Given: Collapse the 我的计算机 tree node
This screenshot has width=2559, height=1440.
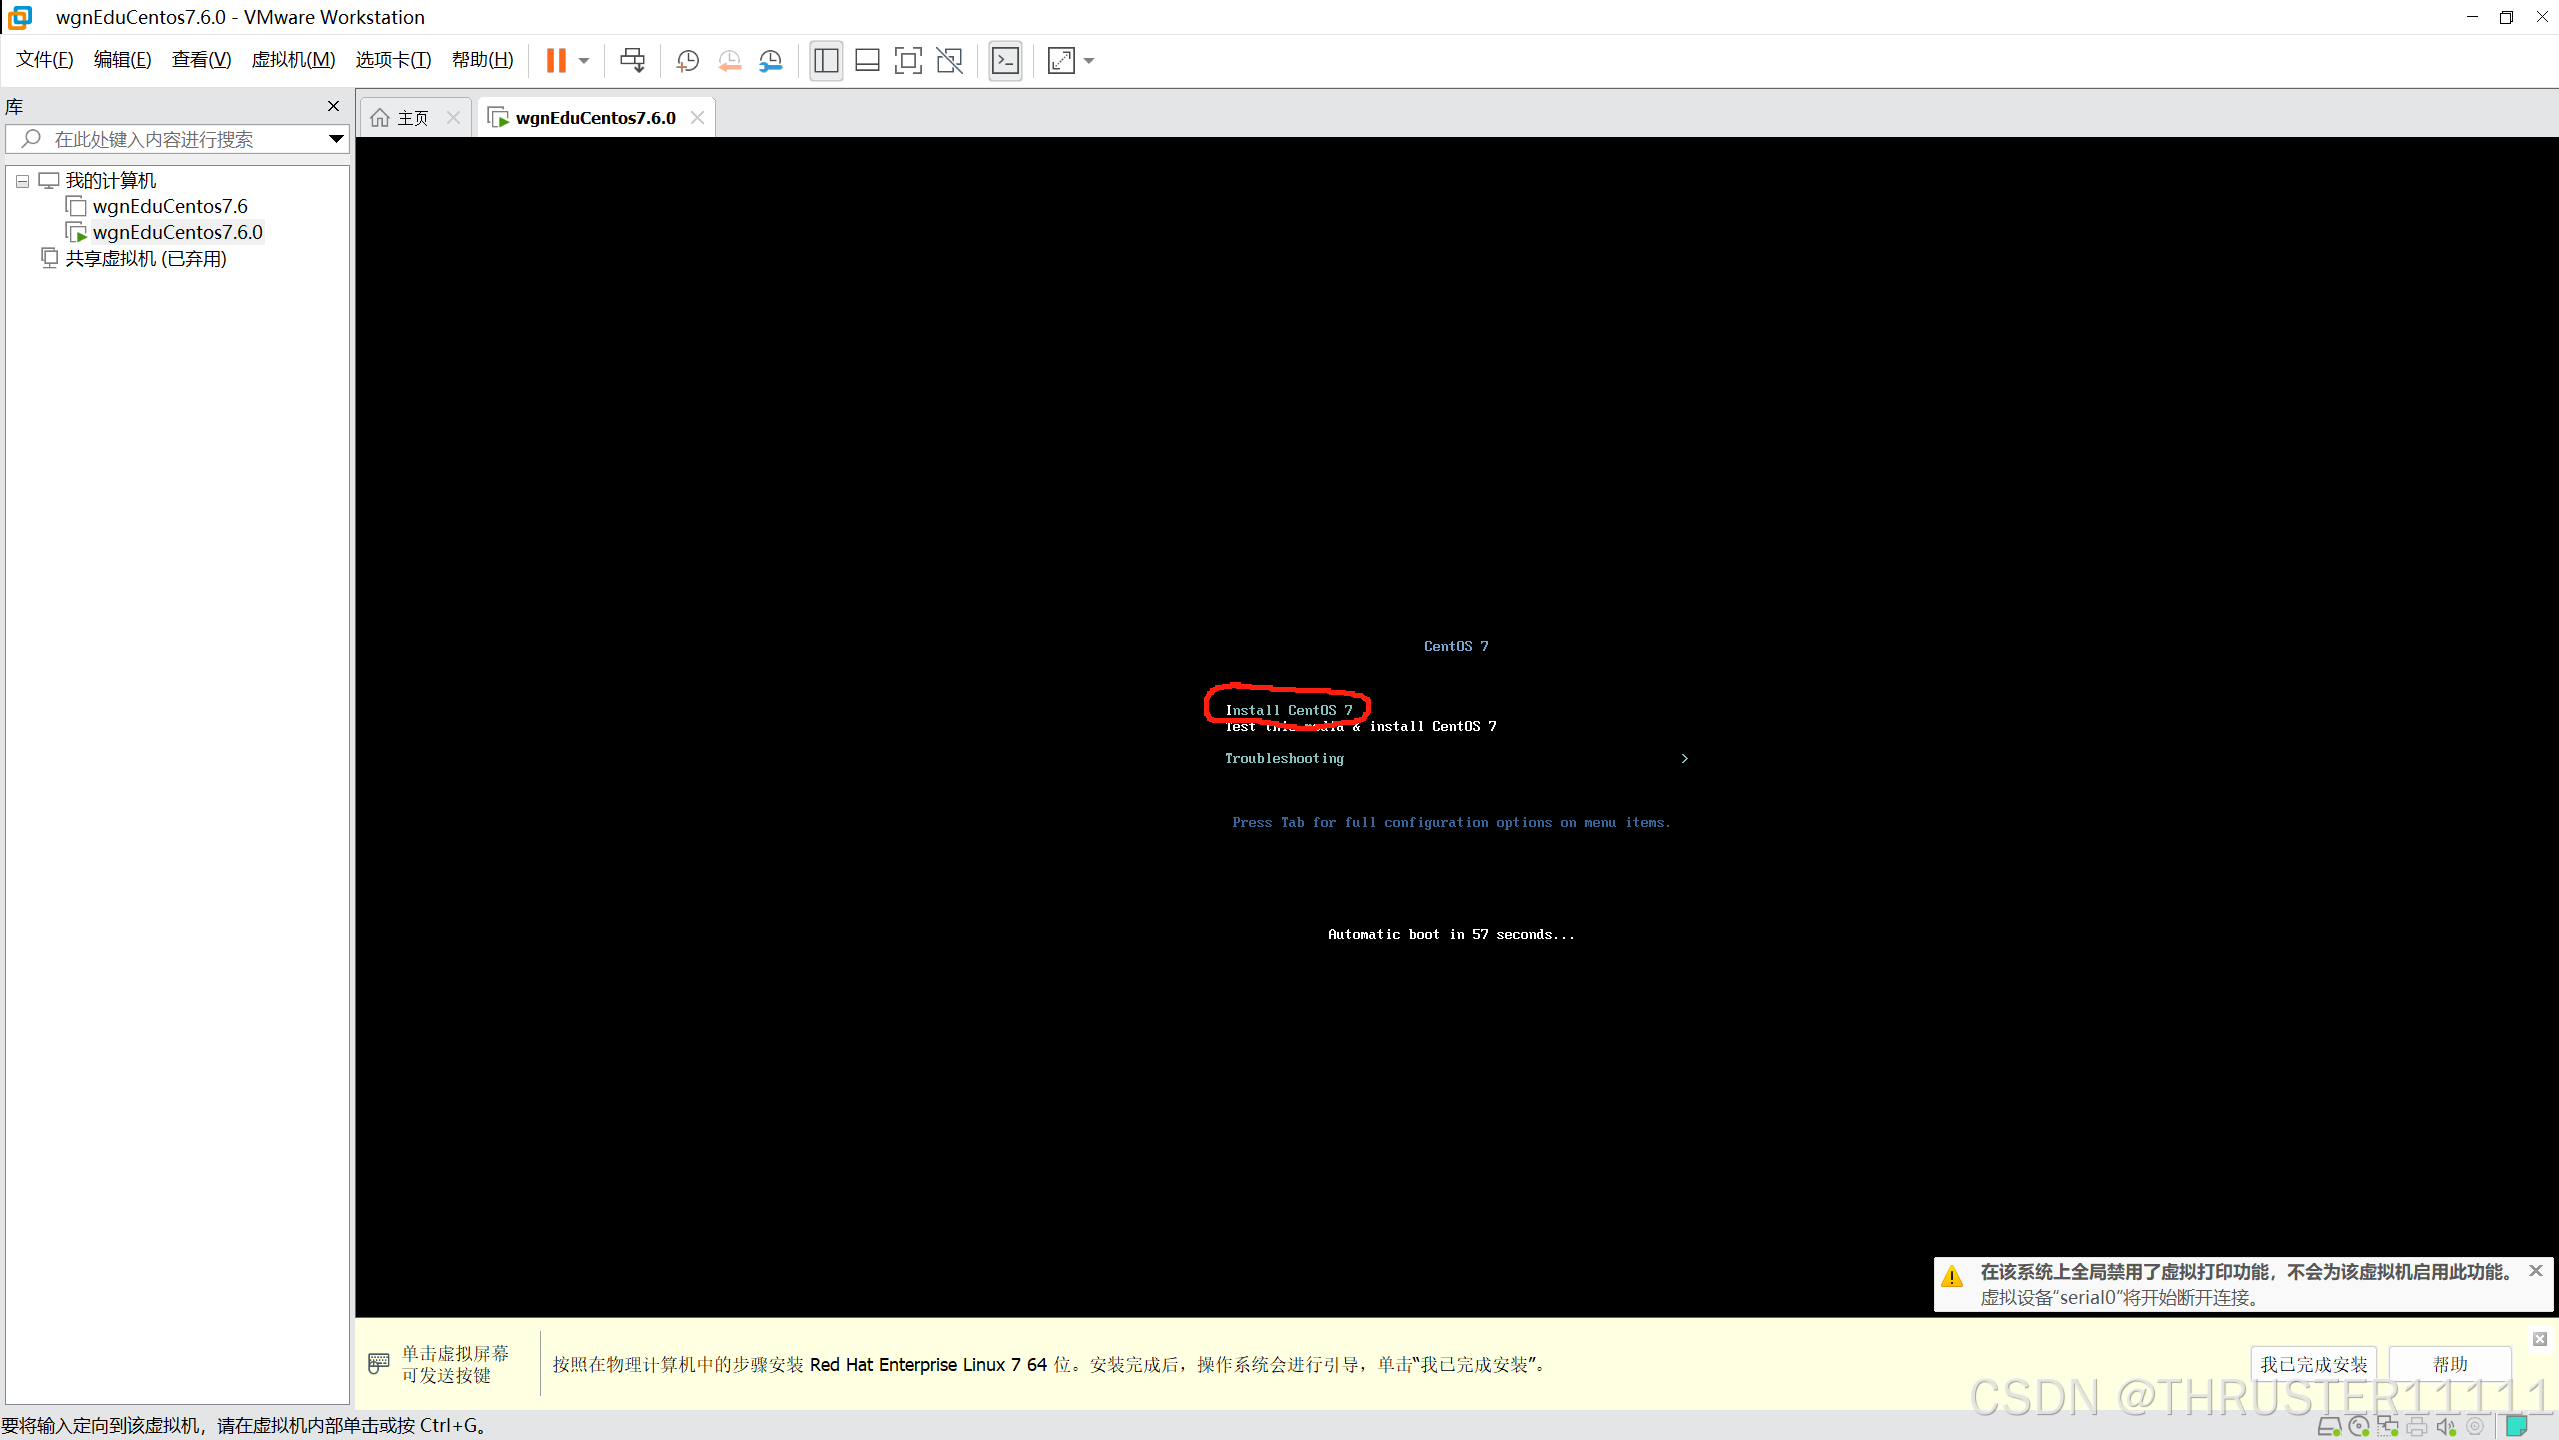Looking at the screenshot, I should [x=22, y=181].
